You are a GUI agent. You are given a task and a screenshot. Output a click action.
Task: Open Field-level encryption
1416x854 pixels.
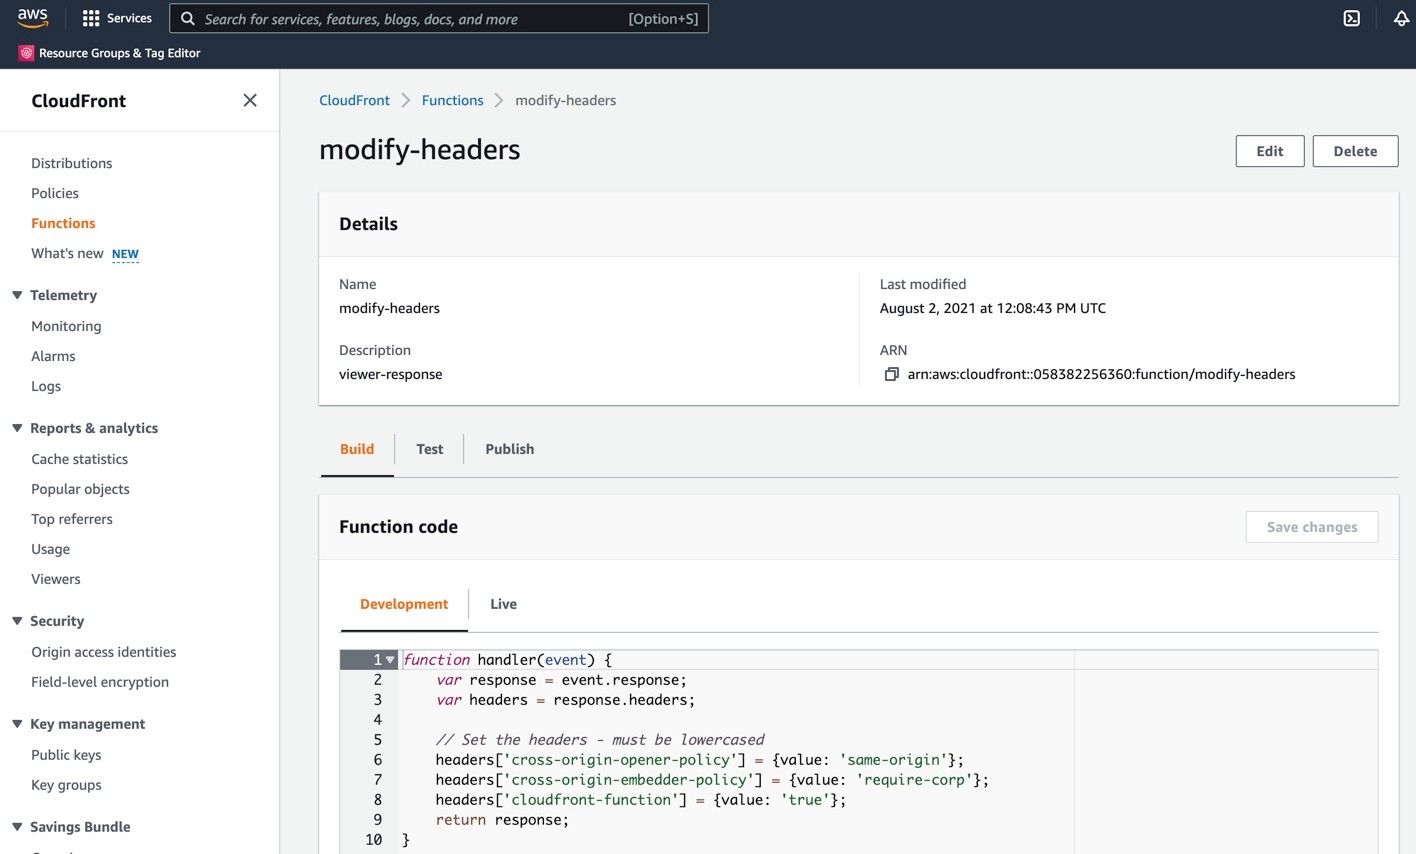[x=100, y=682]
